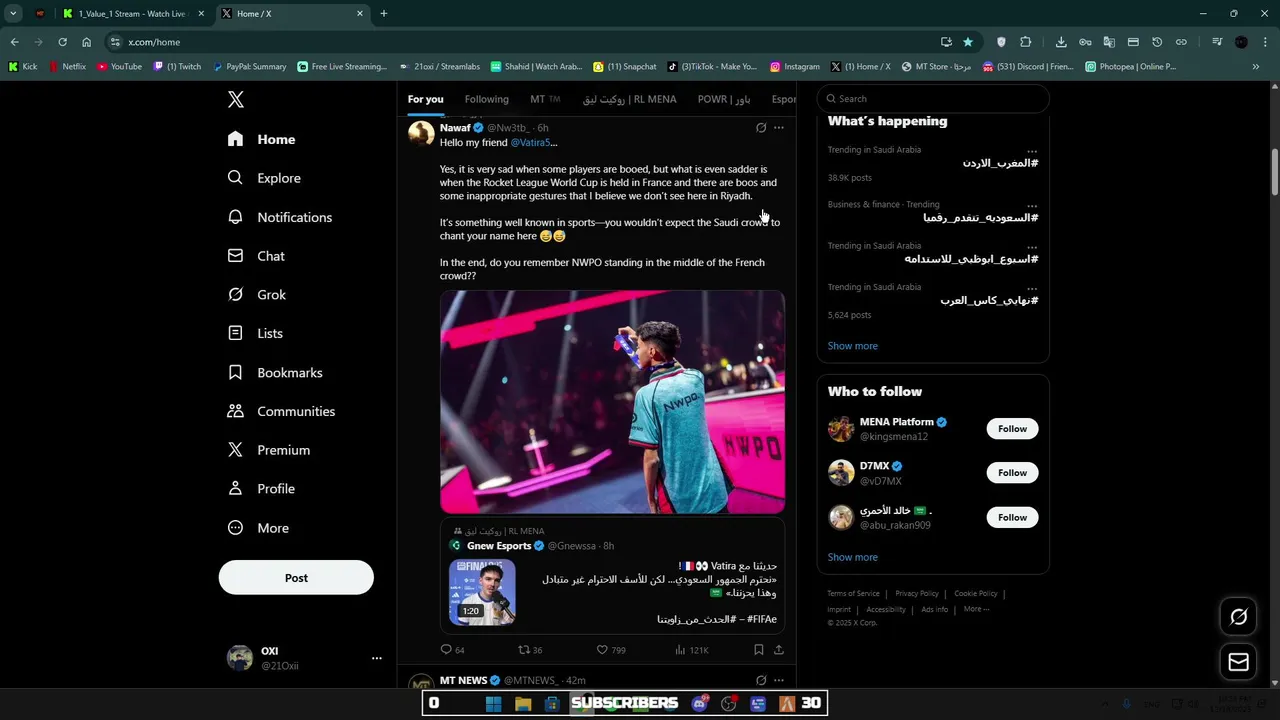This screenshot has height=720, width=1280.
Task: Open more options on Nawaf's post
Action: (x=779, y=128)
